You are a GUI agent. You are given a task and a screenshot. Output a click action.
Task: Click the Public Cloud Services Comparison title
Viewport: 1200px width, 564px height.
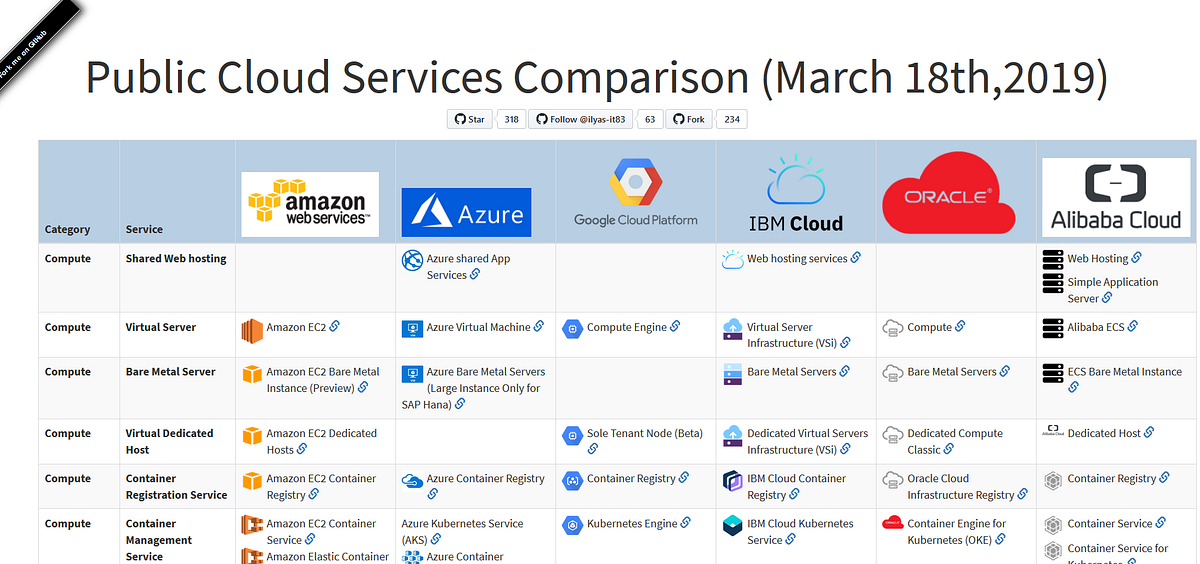[597, 77]
